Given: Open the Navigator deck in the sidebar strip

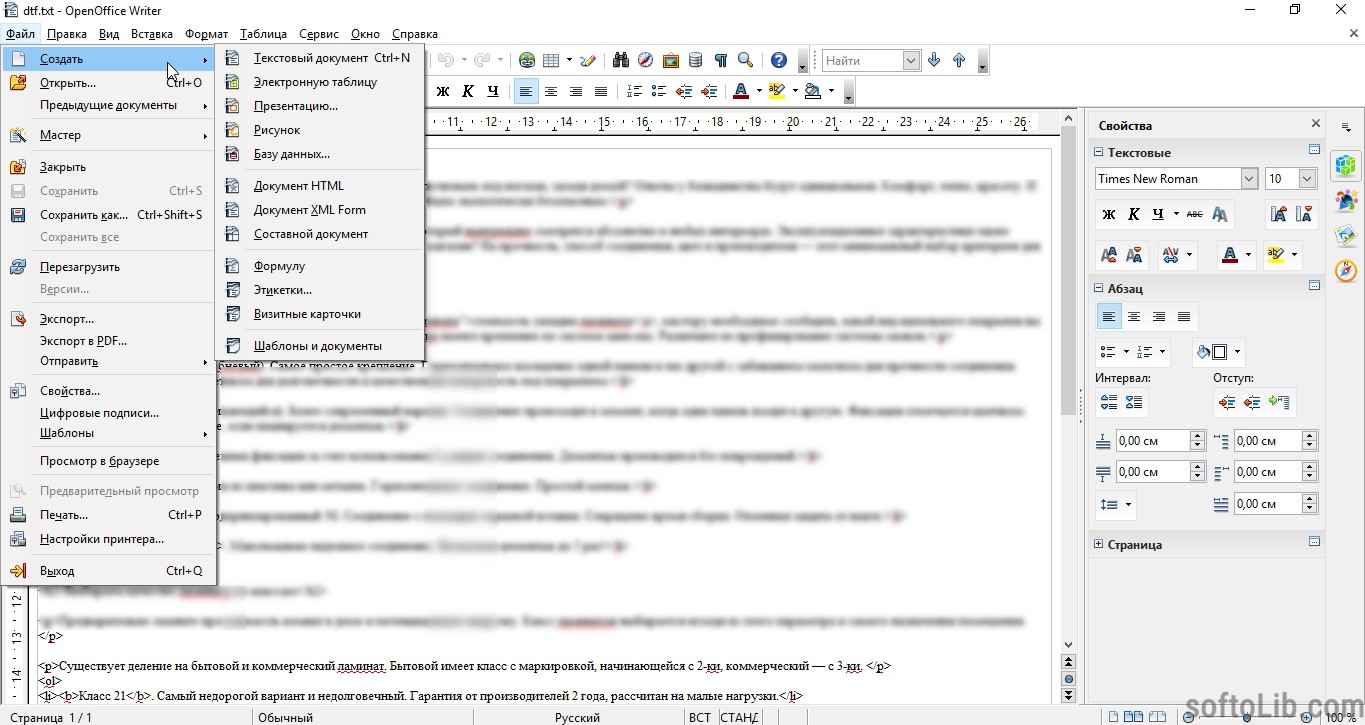Looking at the screenshot, I should pos(1346,271).
